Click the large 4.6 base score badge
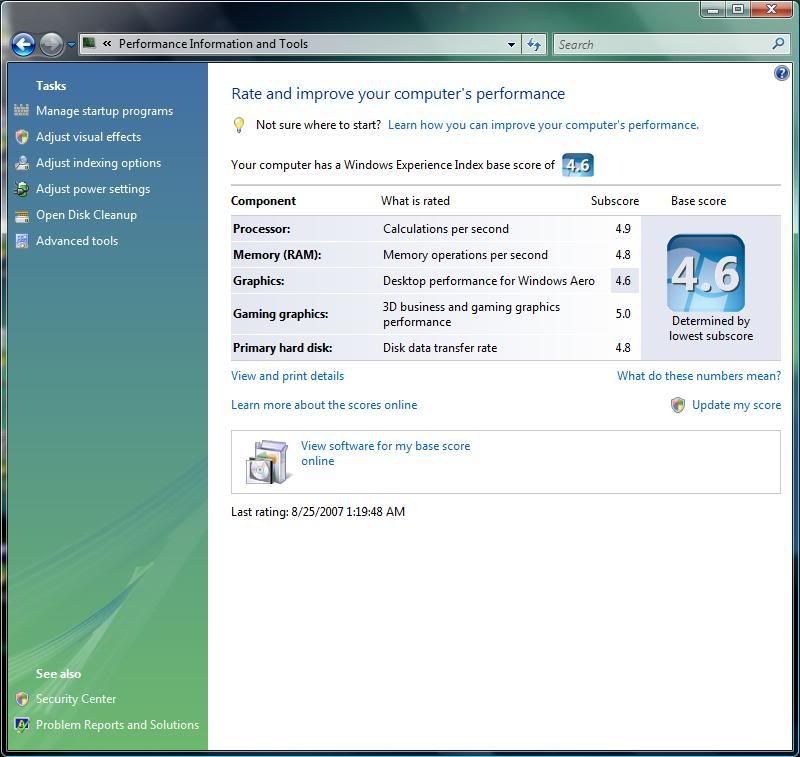 tap(706, 273)
